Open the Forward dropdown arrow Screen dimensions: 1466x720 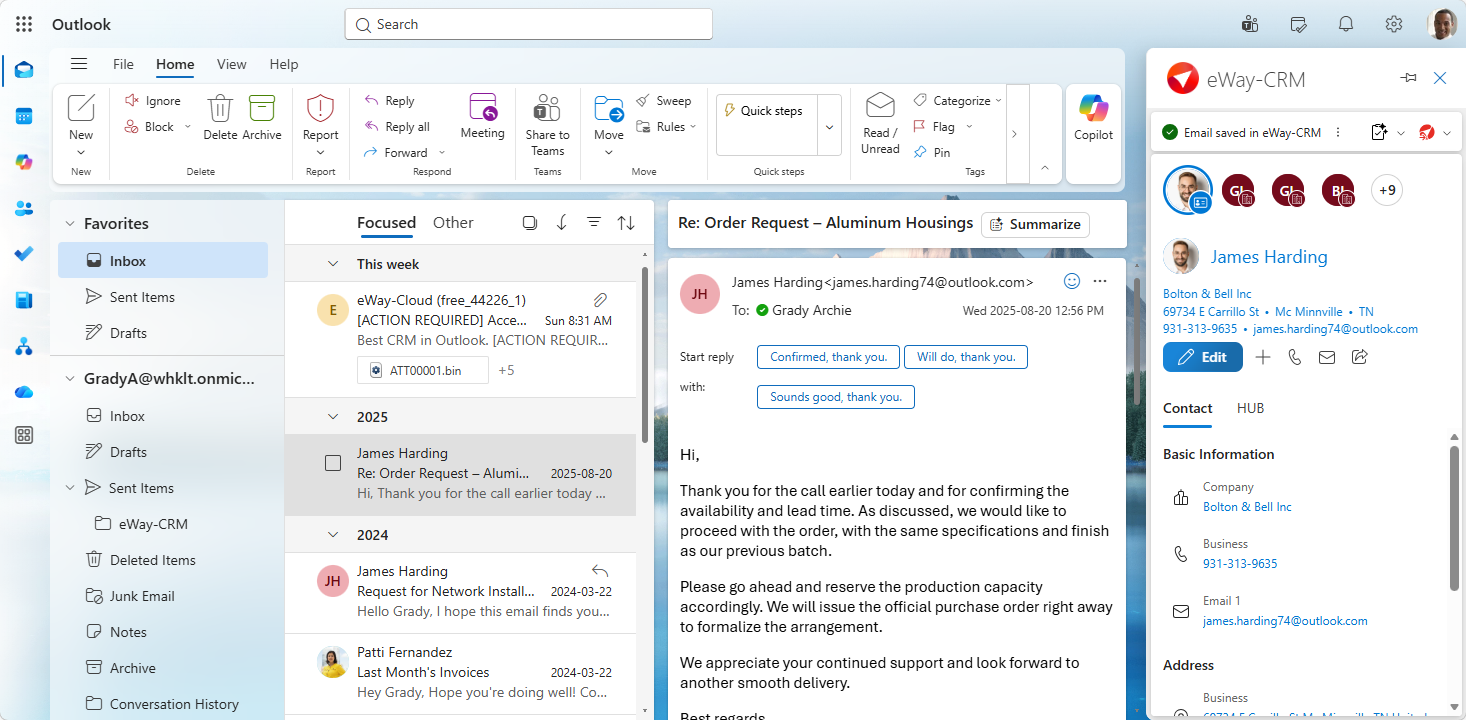click(442, 153)
